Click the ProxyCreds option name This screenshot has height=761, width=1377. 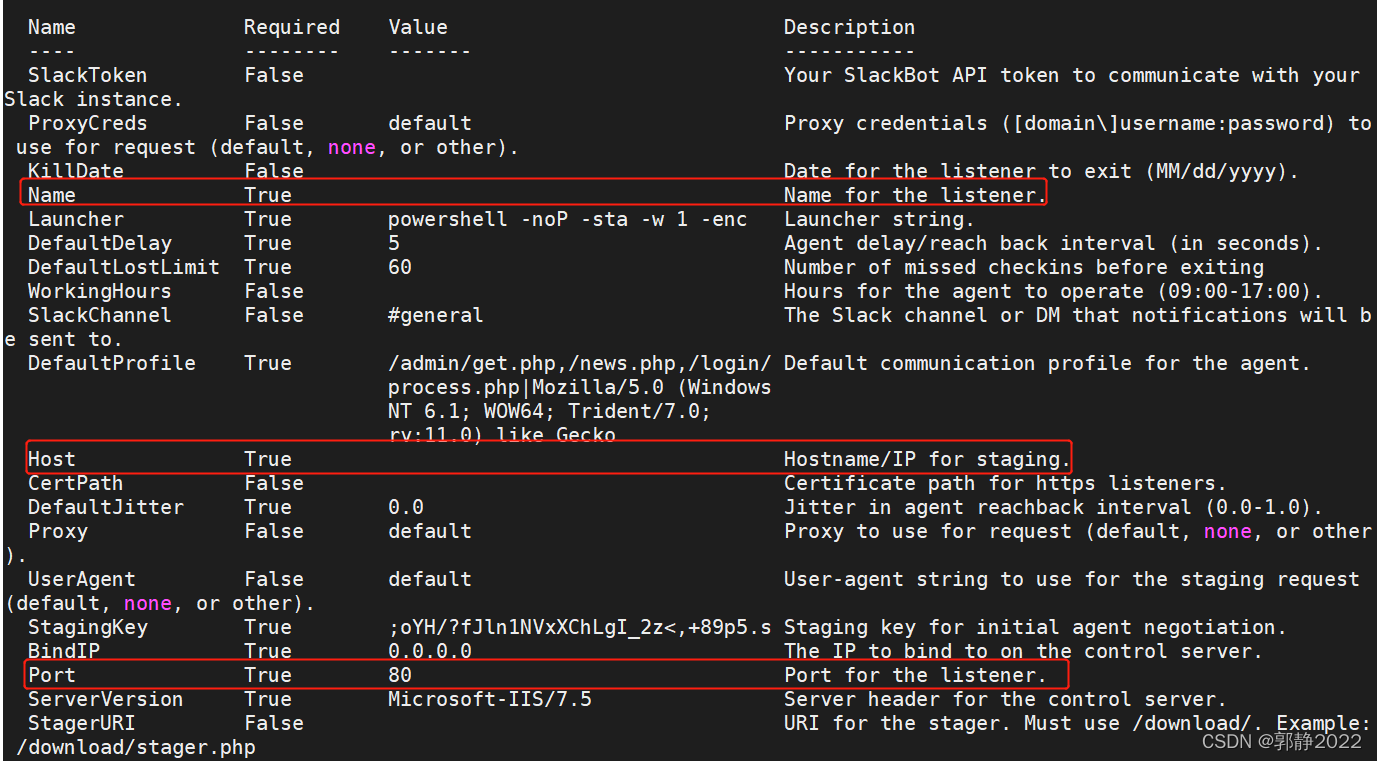coord(87,123)
